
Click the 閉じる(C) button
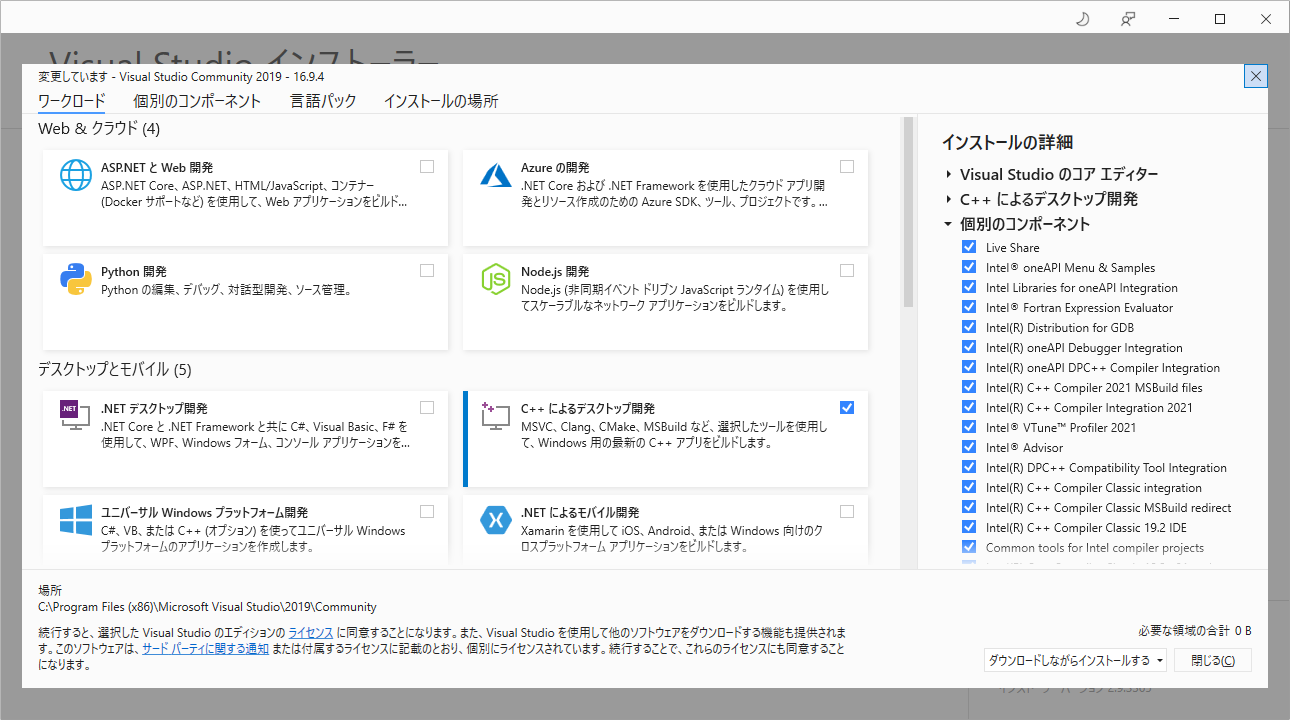pos(1212,660)
